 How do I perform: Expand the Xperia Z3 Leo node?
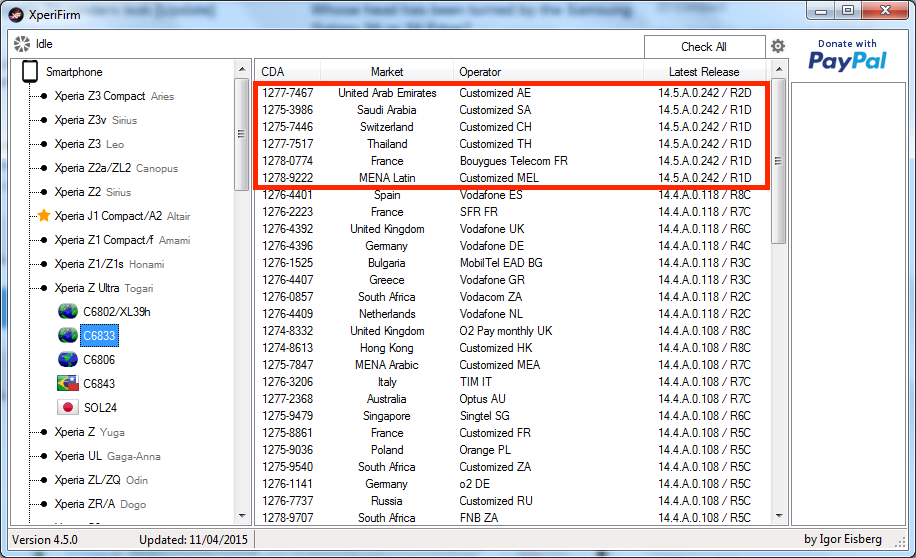(x=44, y=144)
